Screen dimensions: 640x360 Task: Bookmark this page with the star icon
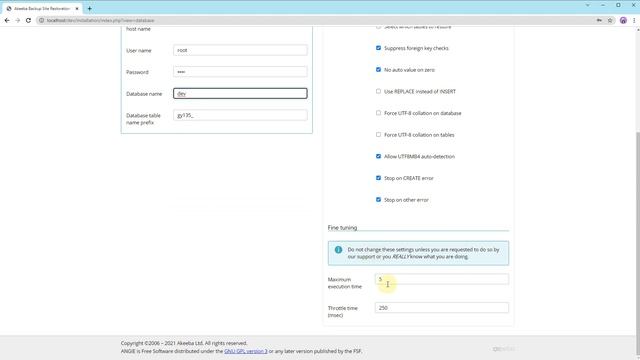click(x=610, y=20)
